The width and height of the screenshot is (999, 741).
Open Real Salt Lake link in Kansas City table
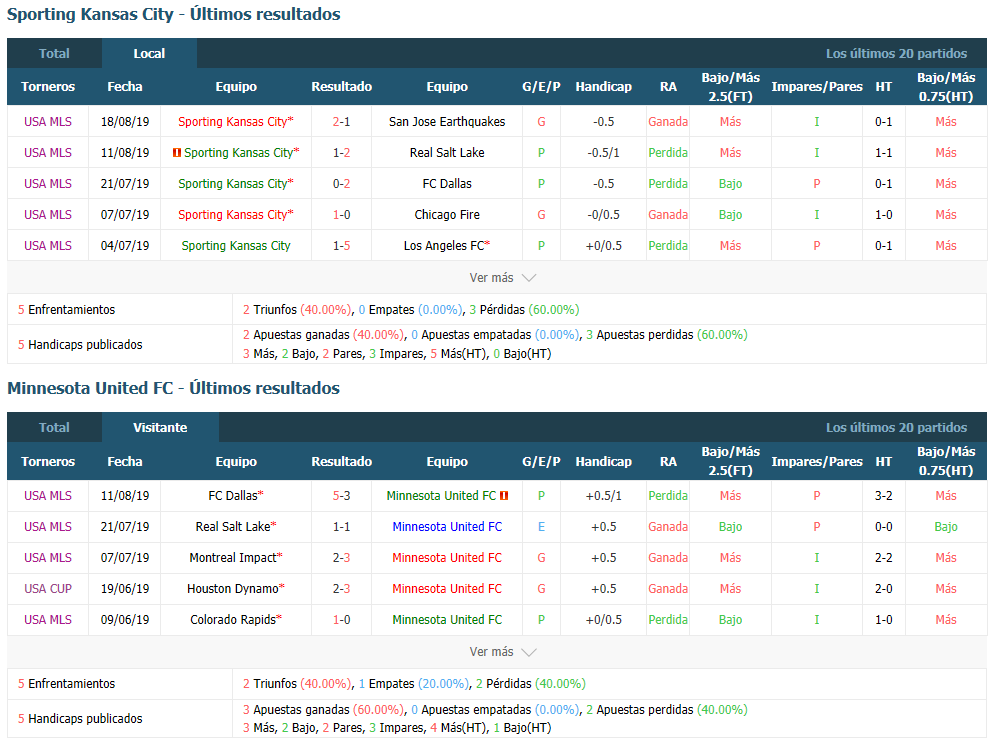pyautogui.click(x=447, y=153)
